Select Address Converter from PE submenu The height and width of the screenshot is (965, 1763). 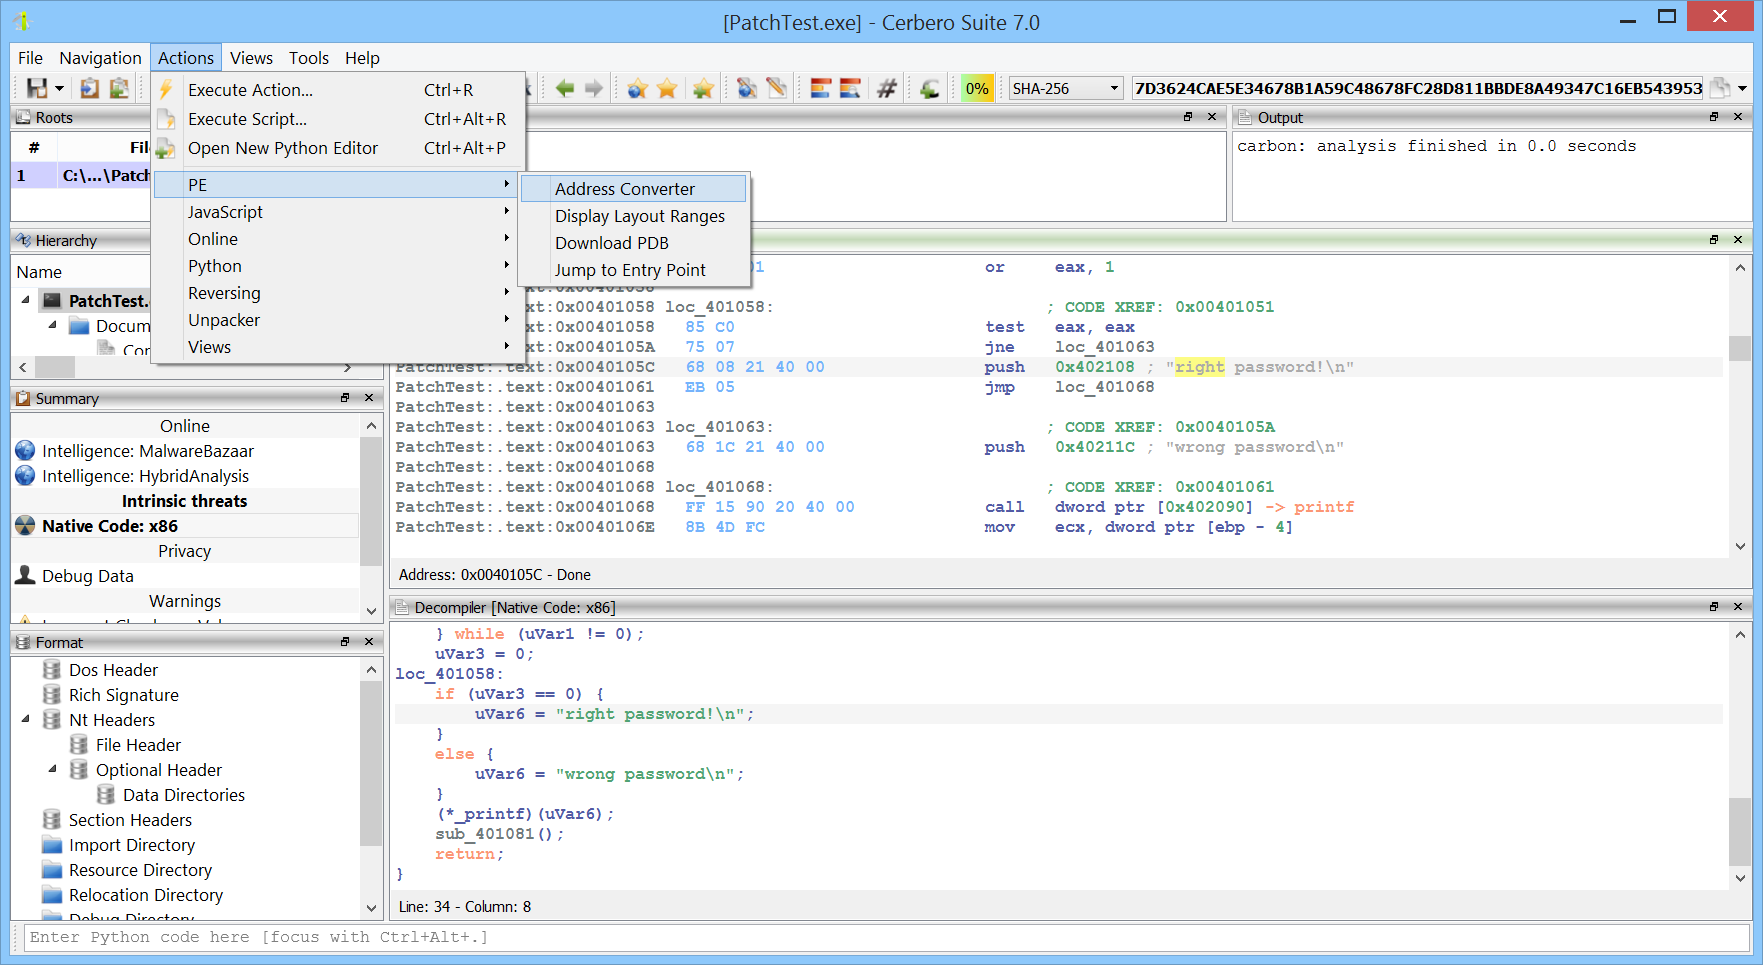coord(624,189)
